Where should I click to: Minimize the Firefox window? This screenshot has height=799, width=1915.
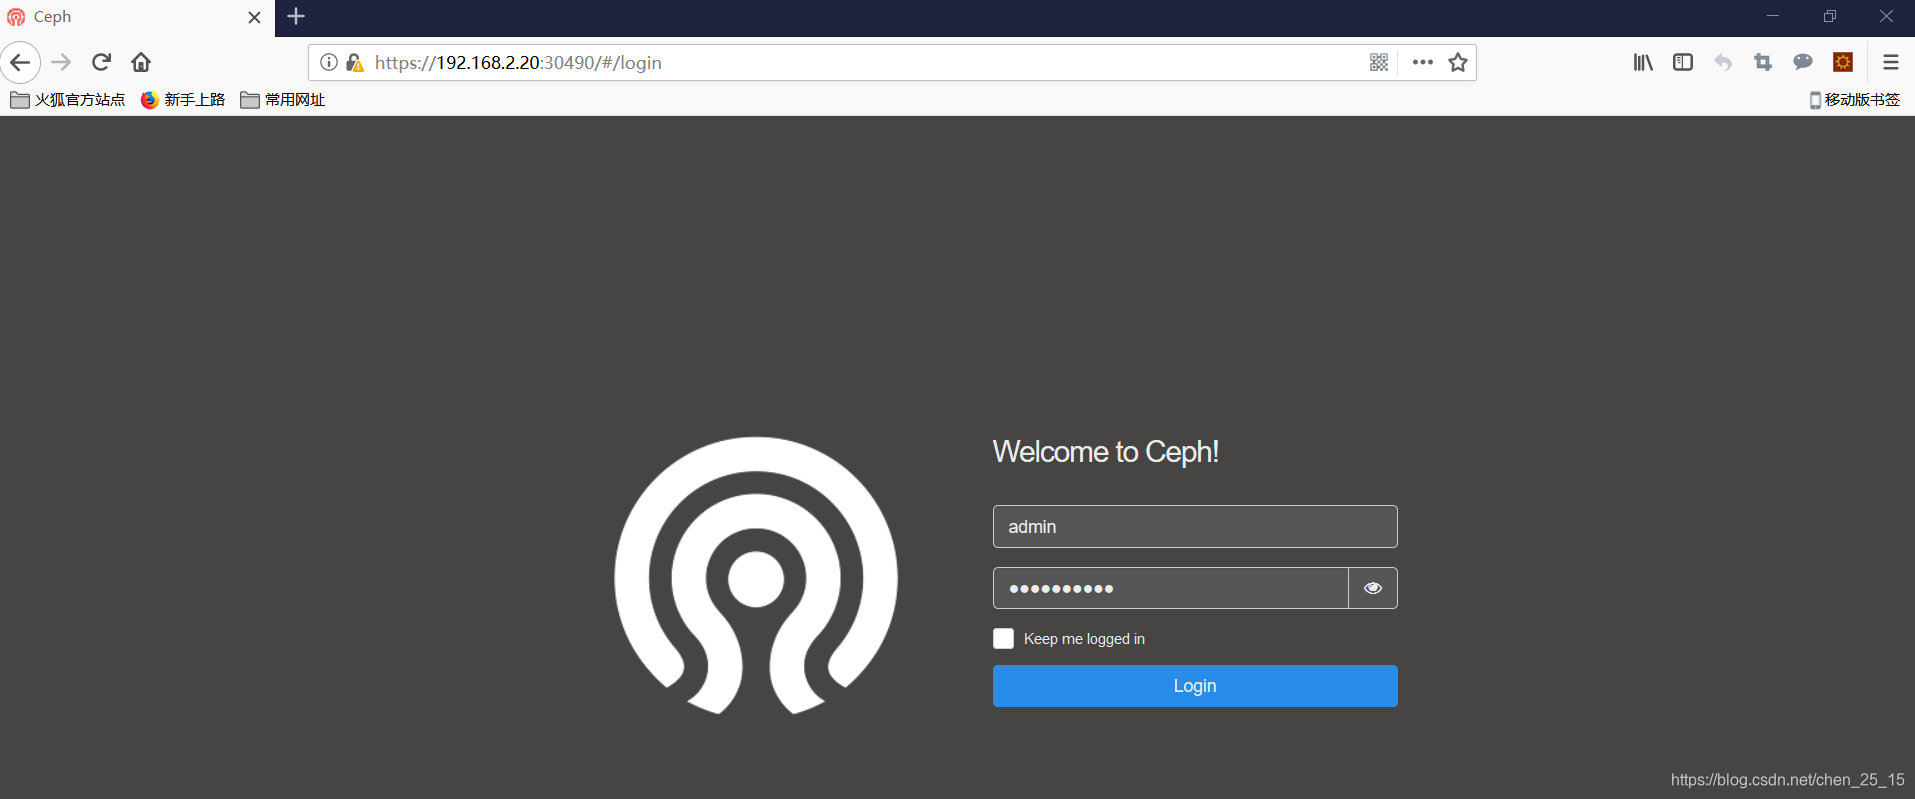pos(1773,16)
